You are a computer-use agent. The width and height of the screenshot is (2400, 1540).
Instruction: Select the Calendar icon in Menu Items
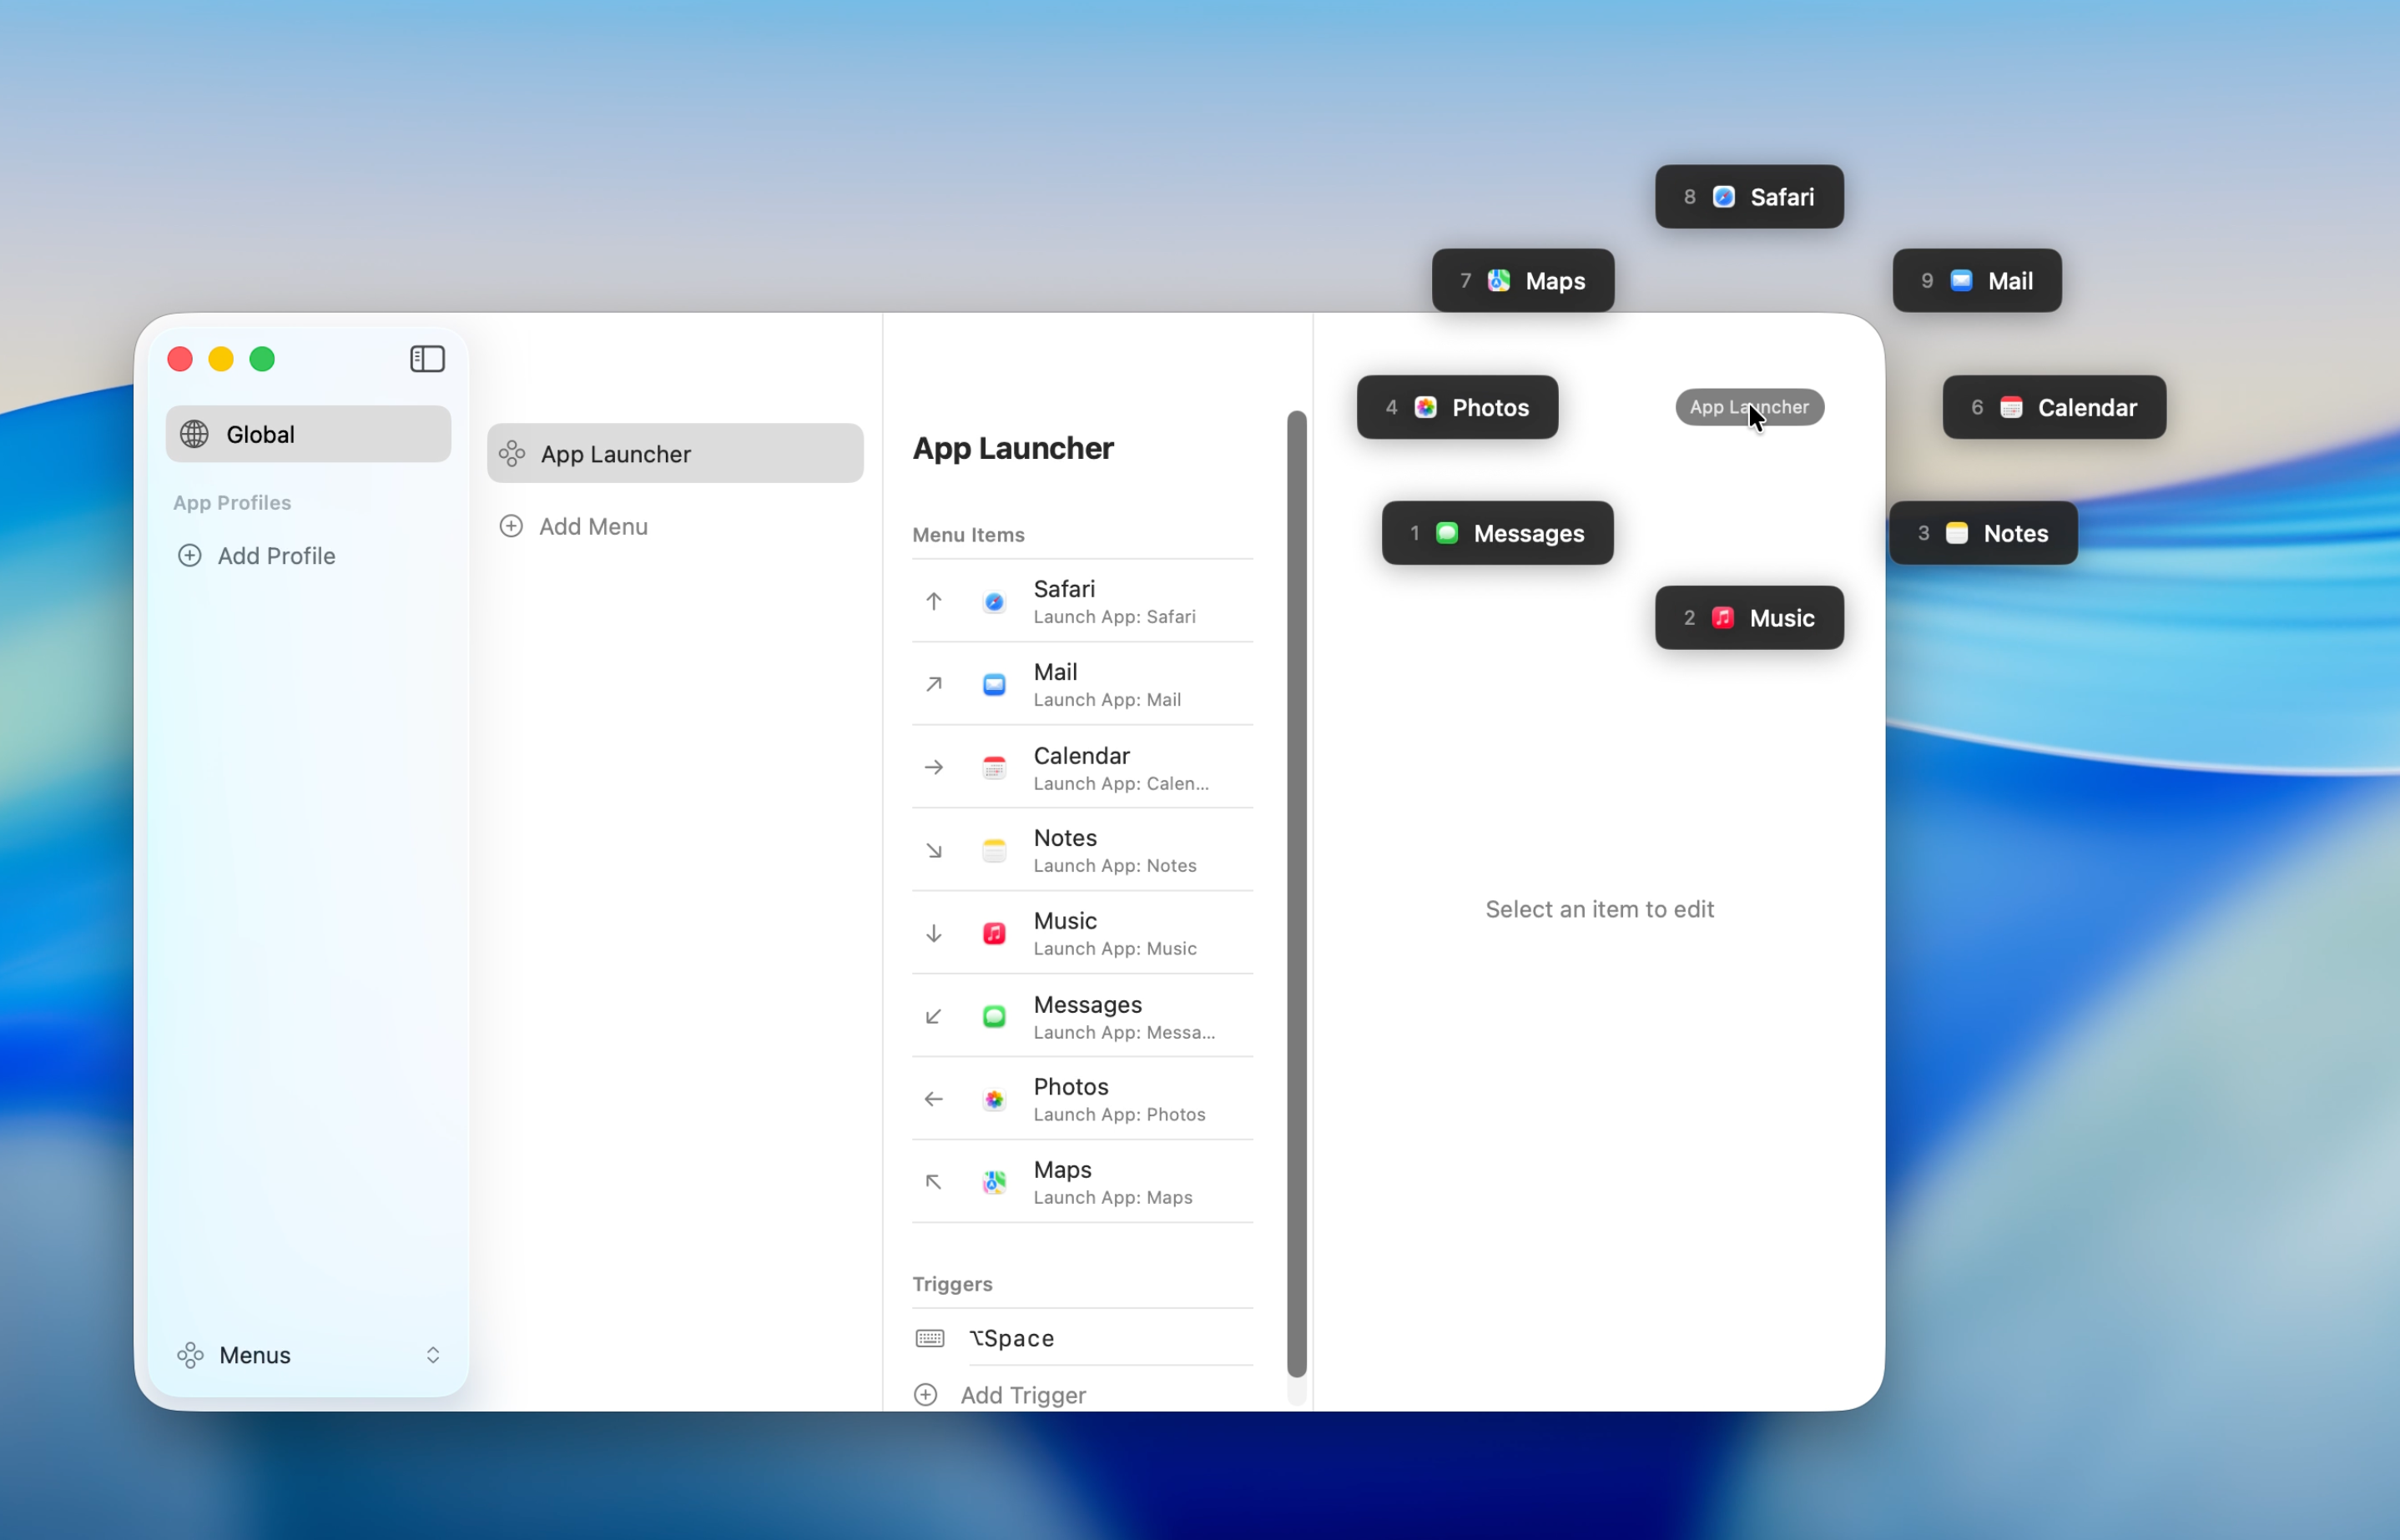993,767
